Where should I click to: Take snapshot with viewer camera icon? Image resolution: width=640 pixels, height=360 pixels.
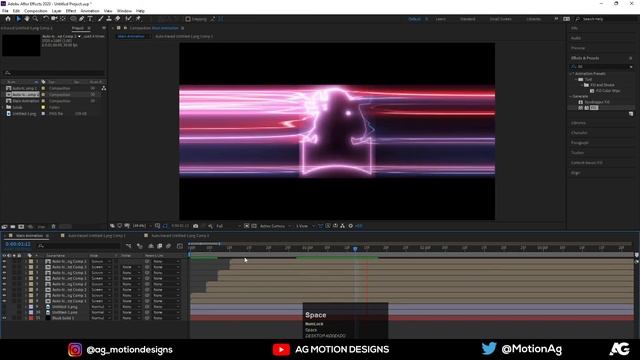click(196, 226)
